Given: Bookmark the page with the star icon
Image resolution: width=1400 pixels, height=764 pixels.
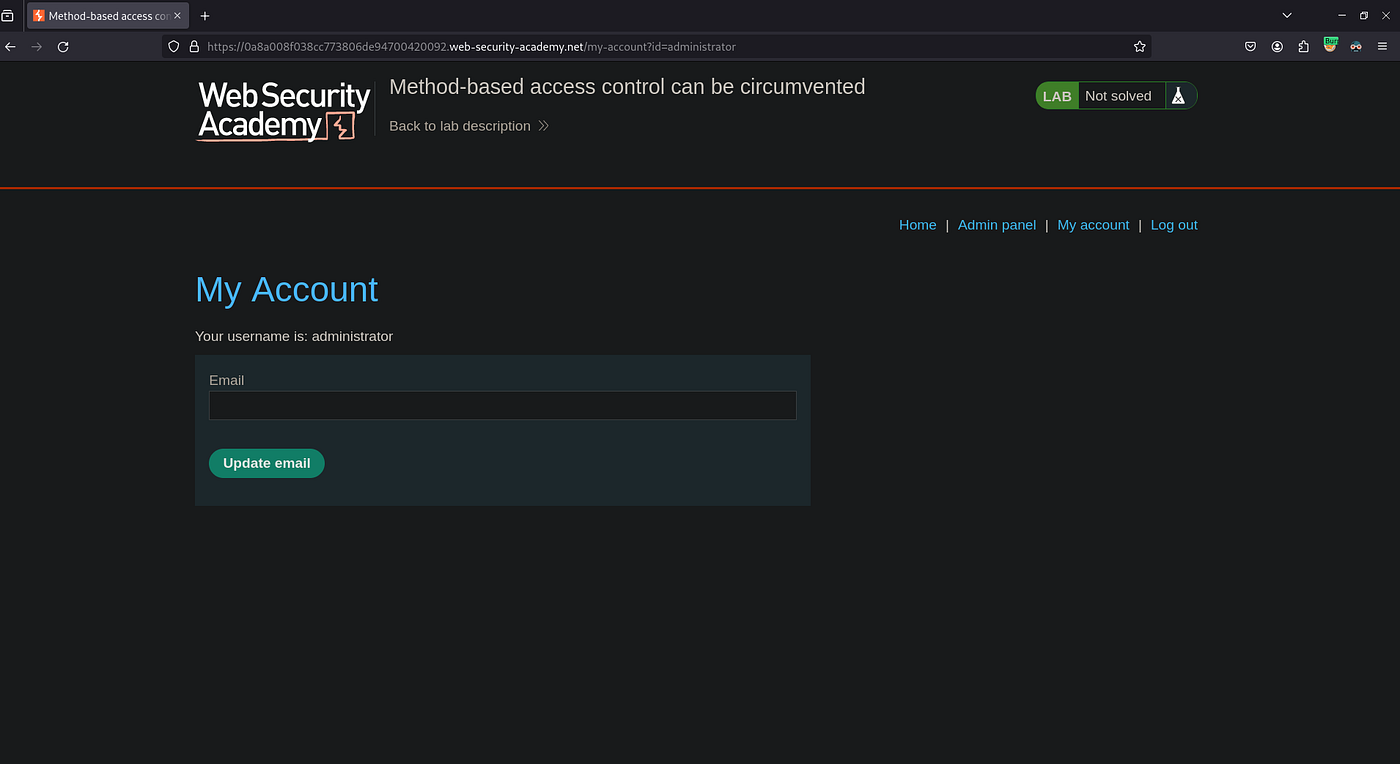Looking at the screenshot, I should point(1139,46).
